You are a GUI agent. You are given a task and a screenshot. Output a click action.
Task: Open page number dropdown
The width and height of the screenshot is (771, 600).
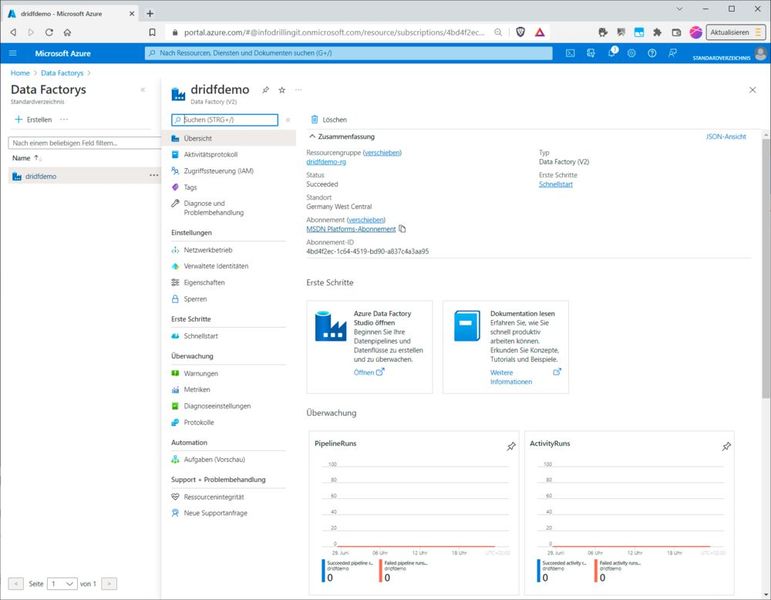62,584
